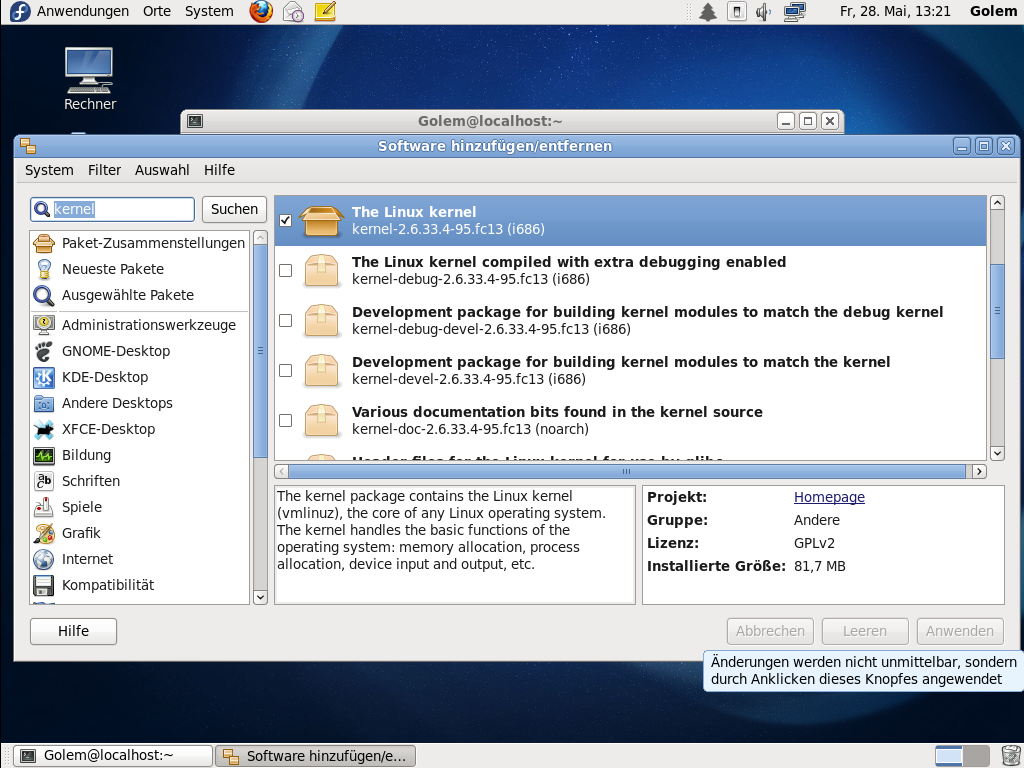Screen dimensions: 1024x768
Task: Click the Kompatibilität floppy icon
Action: click(x=44, y=585)
